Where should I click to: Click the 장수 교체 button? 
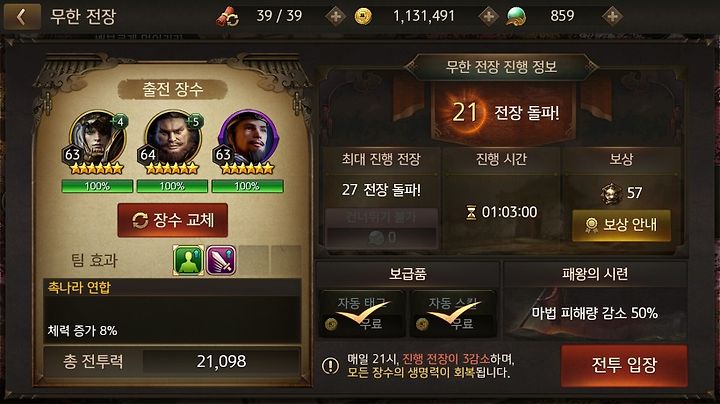click(x=173, y=220)
